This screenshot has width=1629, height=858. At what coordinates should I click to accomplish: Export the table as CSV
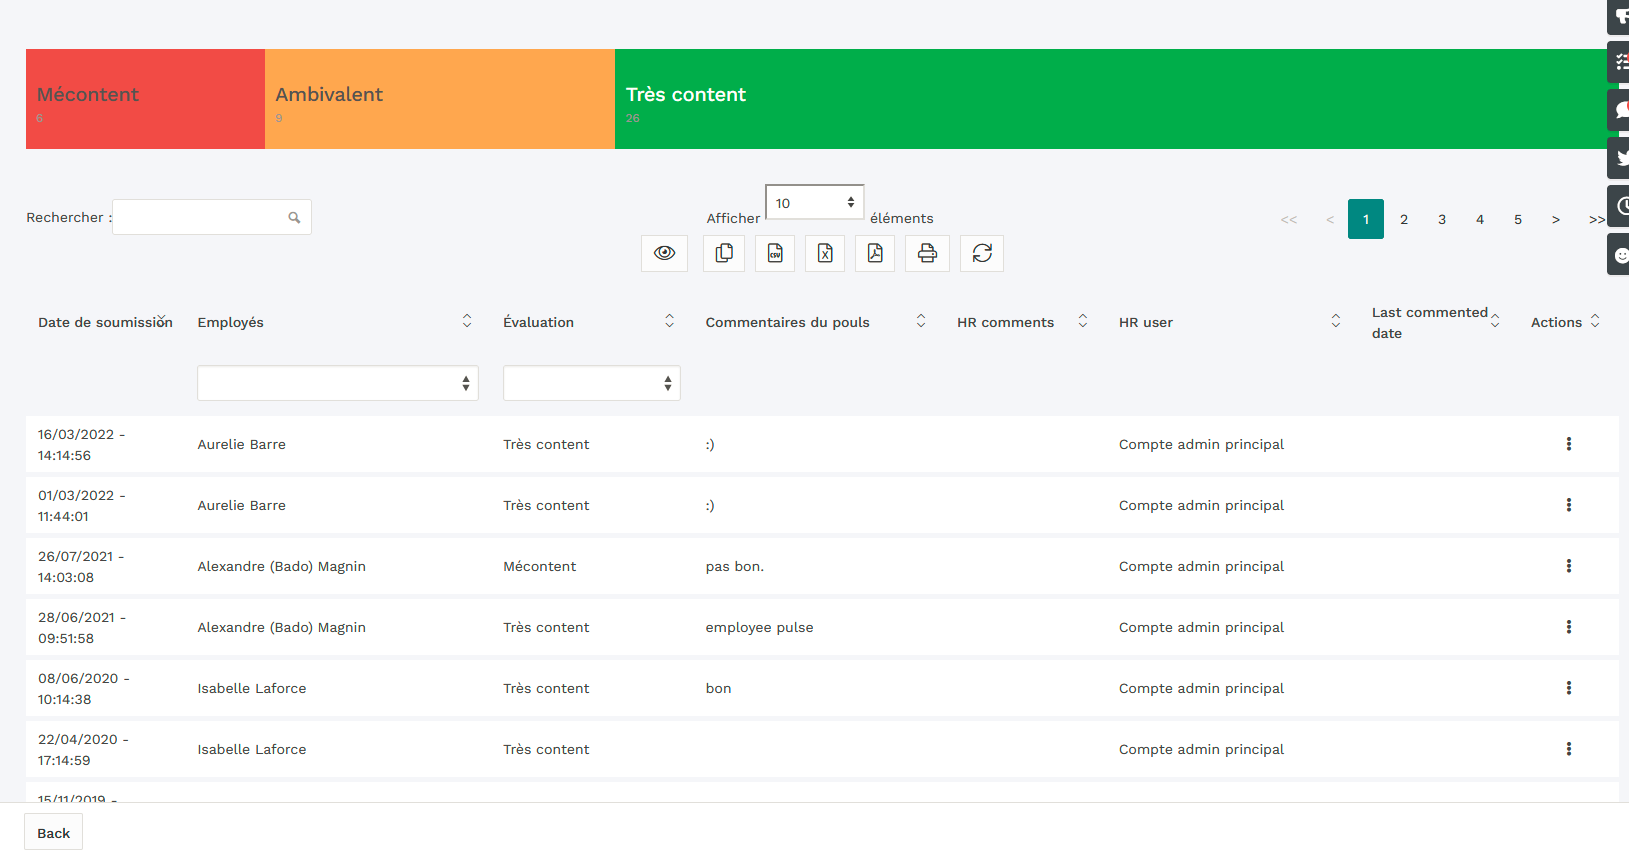coord(775,253)
